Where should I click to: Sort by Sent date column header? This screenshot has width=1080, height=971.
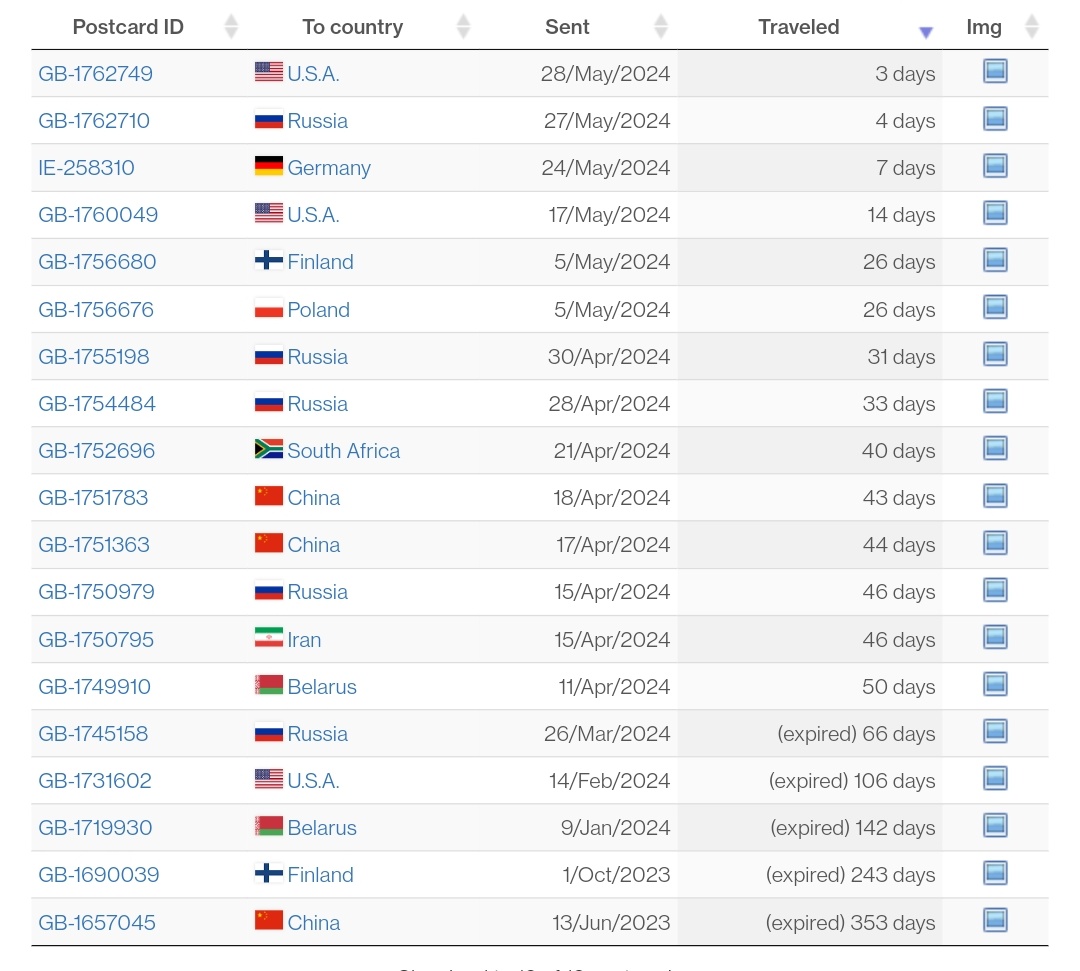567,27
